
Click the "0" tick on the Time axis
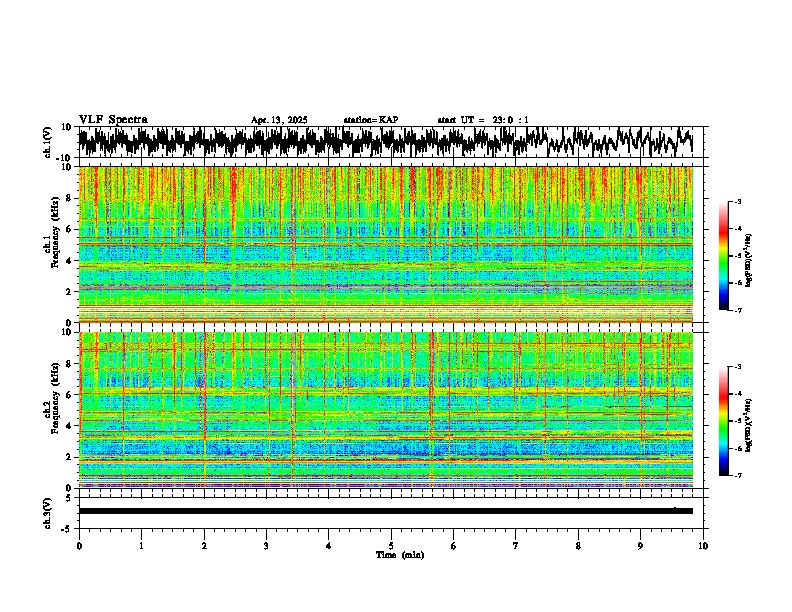click(79, 546)
